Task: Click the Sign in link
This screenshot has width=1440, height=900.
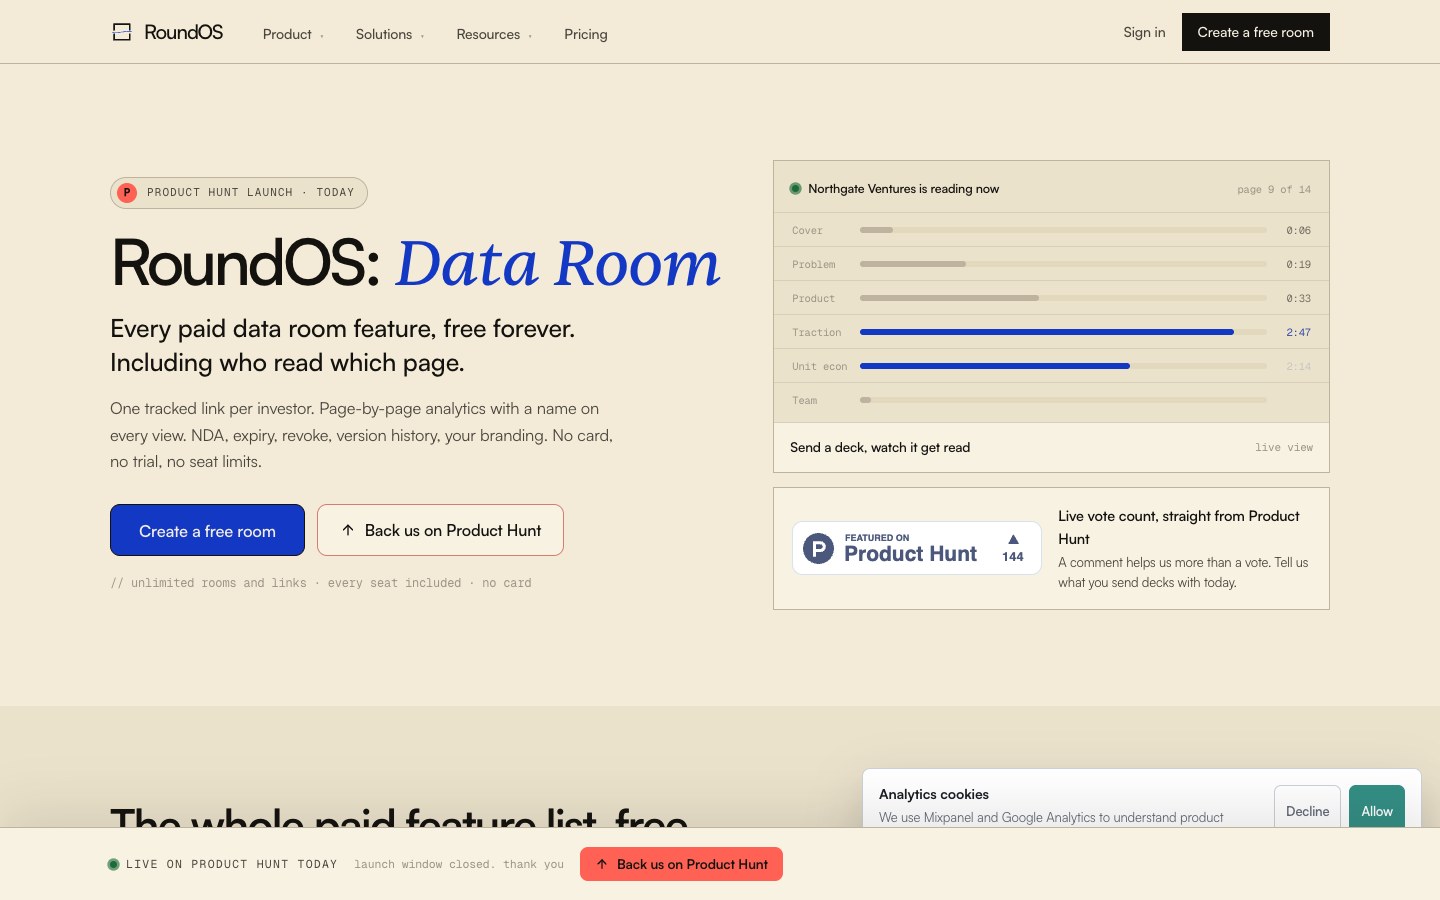Action: pyautogui.click(x=1144, y=32)
